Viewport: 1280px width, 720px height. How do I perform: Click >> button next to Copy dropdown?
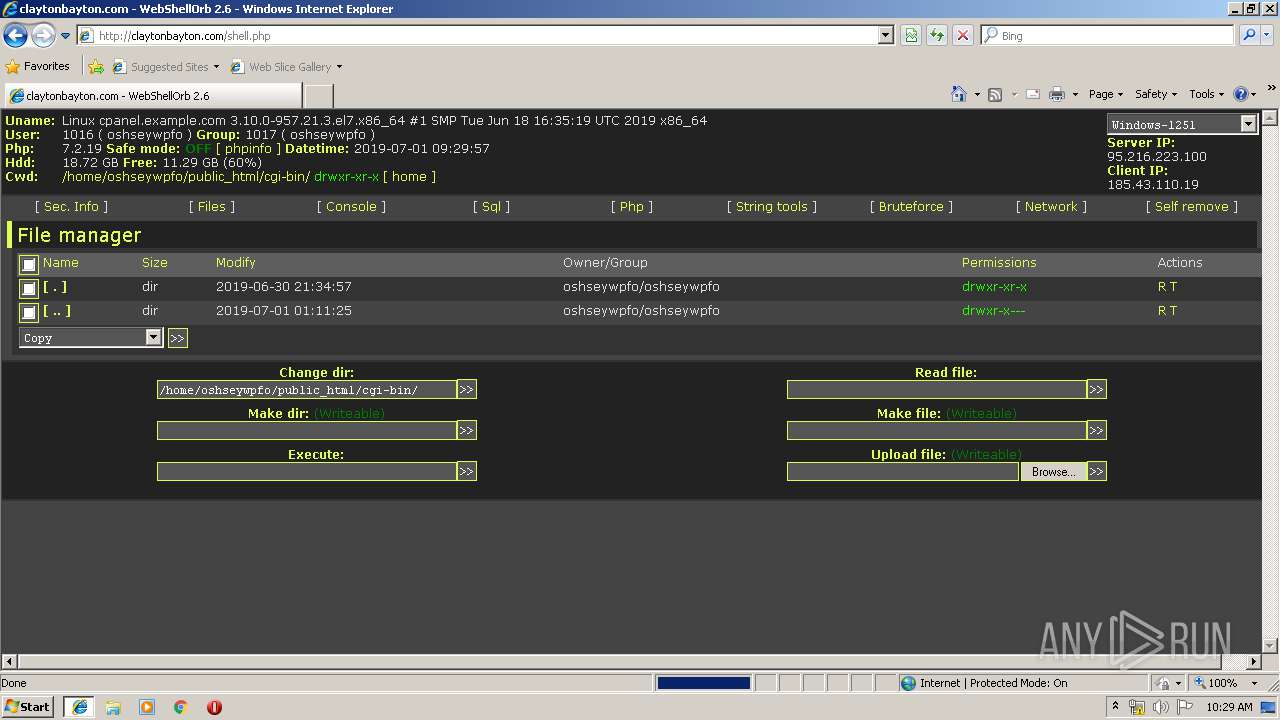177,338
